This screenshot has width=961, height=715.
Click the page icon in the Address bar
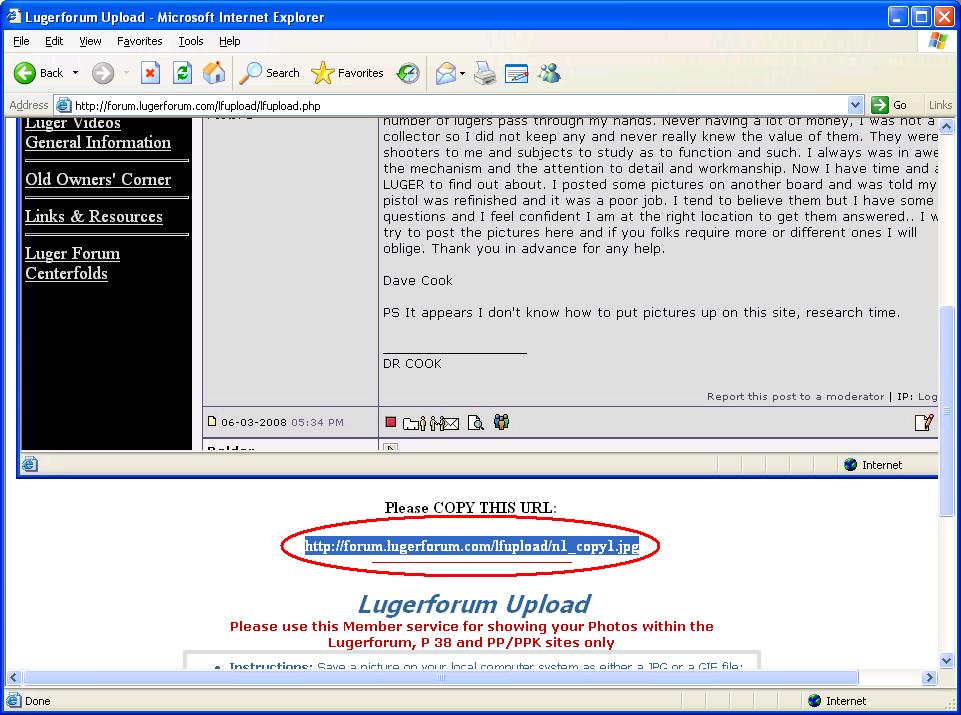[63, 105]
